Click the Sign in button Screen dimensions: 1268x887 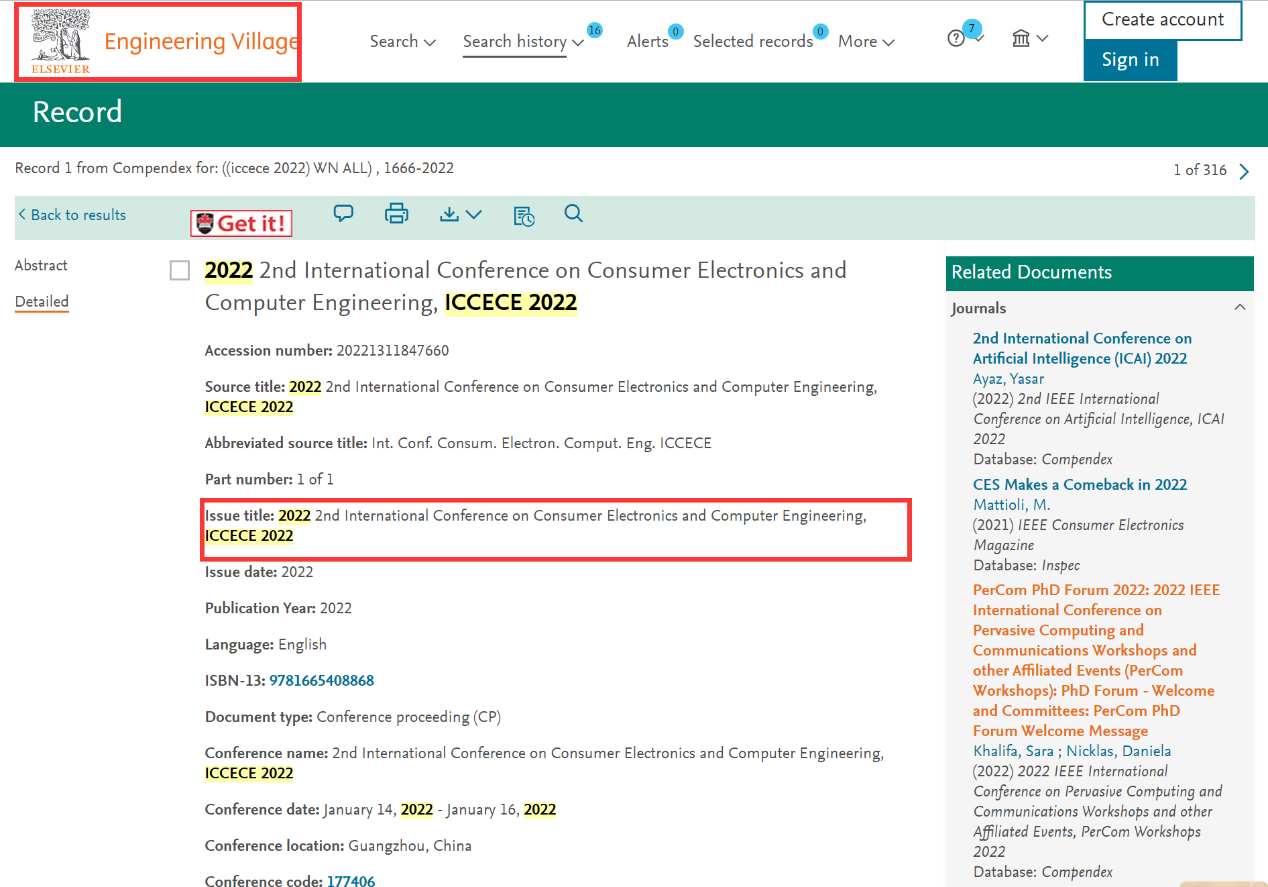[1130, 60]
